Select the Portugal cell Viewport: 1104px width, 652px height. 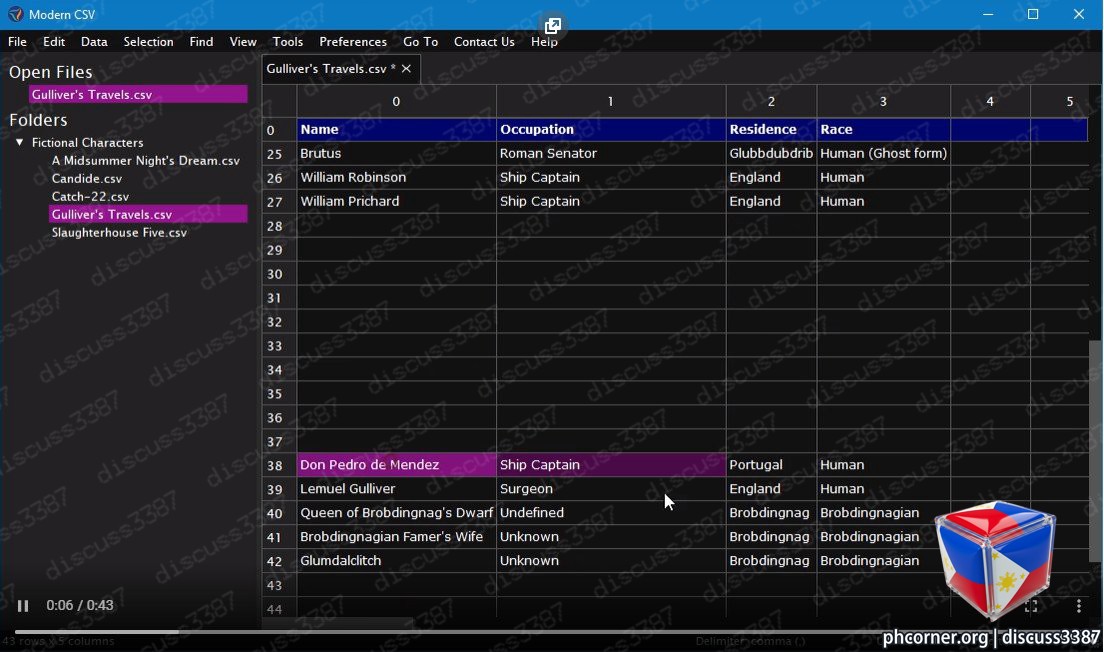pyautogui.click(x=772, y=465)
